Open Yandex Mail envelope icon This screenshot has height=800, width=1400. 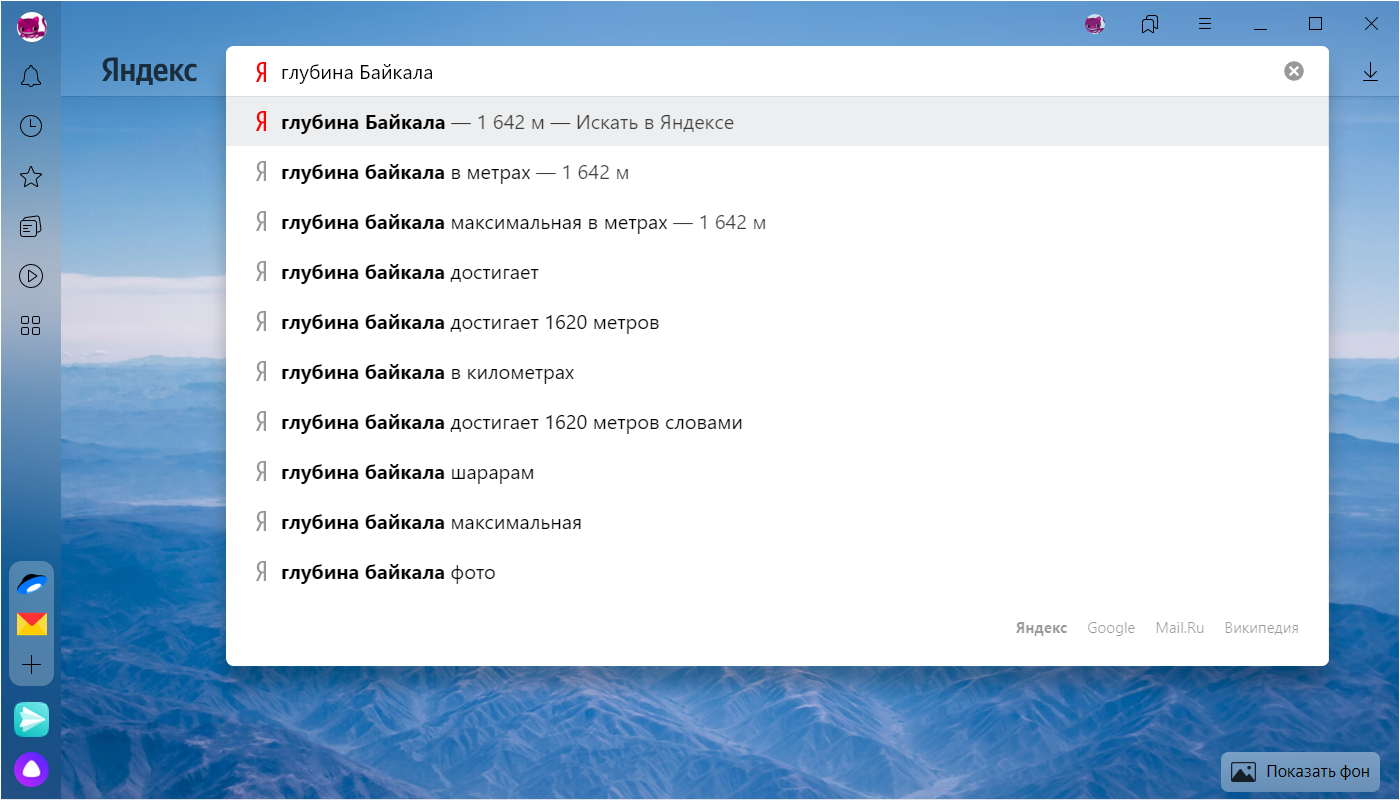(x=32, y=624)
